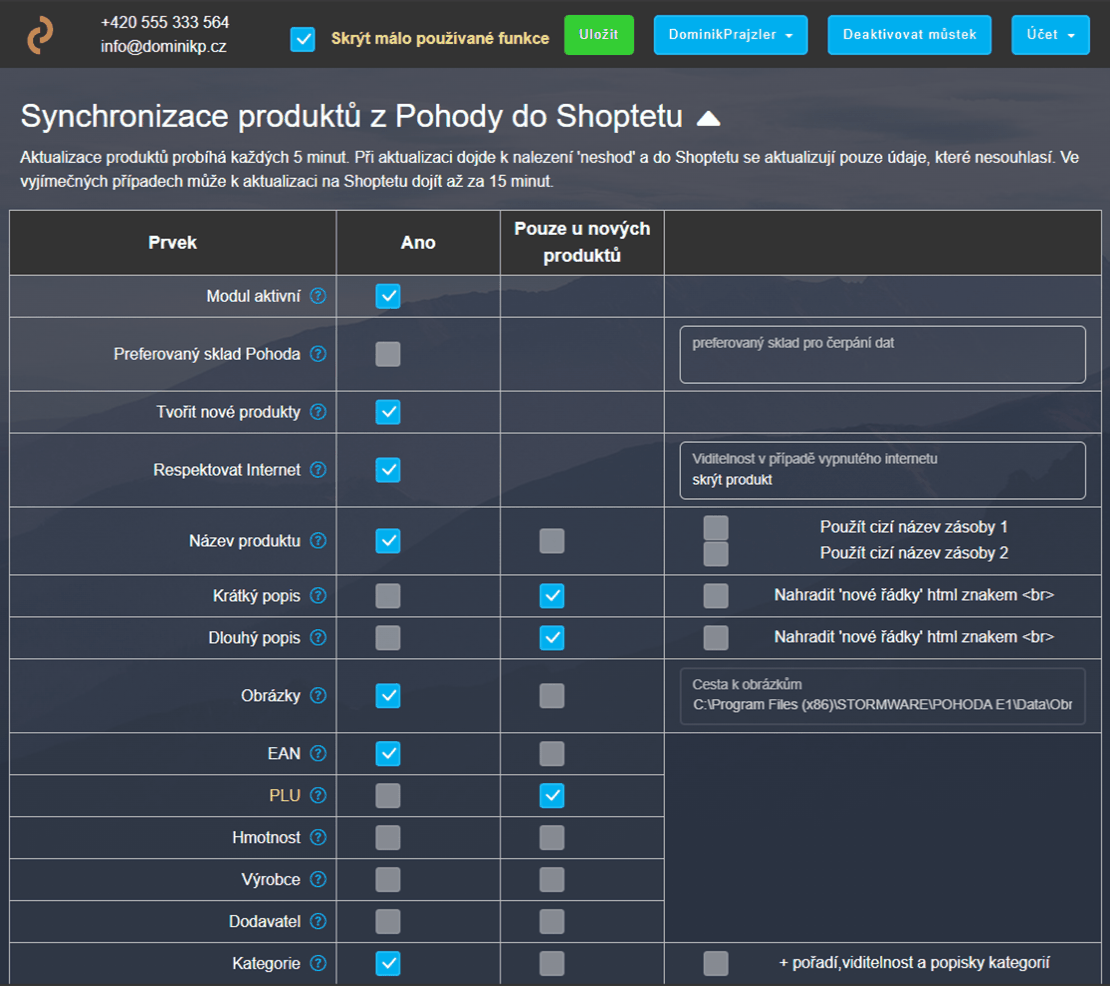Screen dimensions: 1110x986
Task: Uncheck Kategorie Ano checkbox
Action: coord(388,963)
